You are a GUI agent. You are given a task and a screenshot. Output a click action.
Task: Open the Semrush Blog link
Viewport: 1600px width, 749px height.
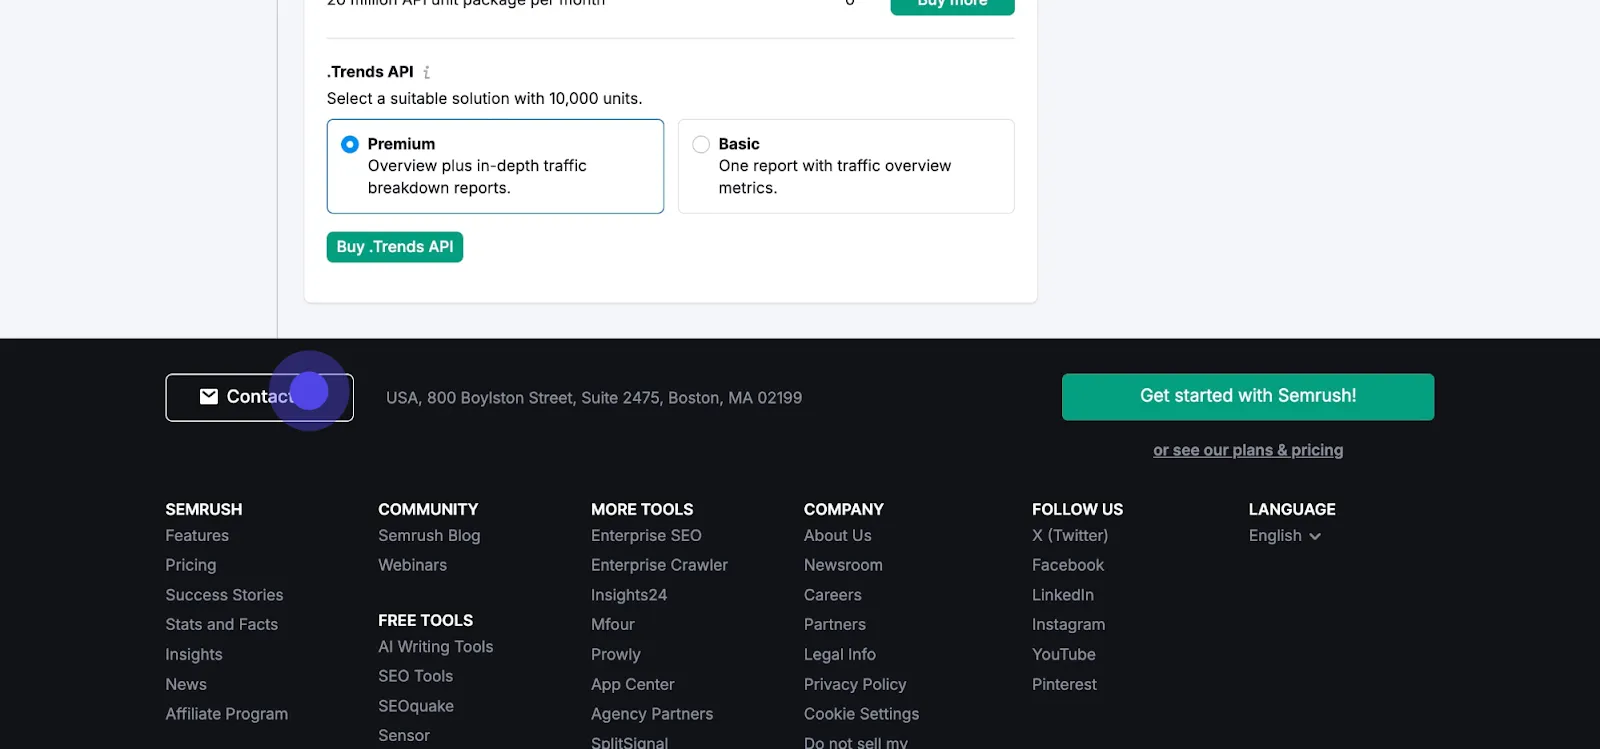coord(429,536)
